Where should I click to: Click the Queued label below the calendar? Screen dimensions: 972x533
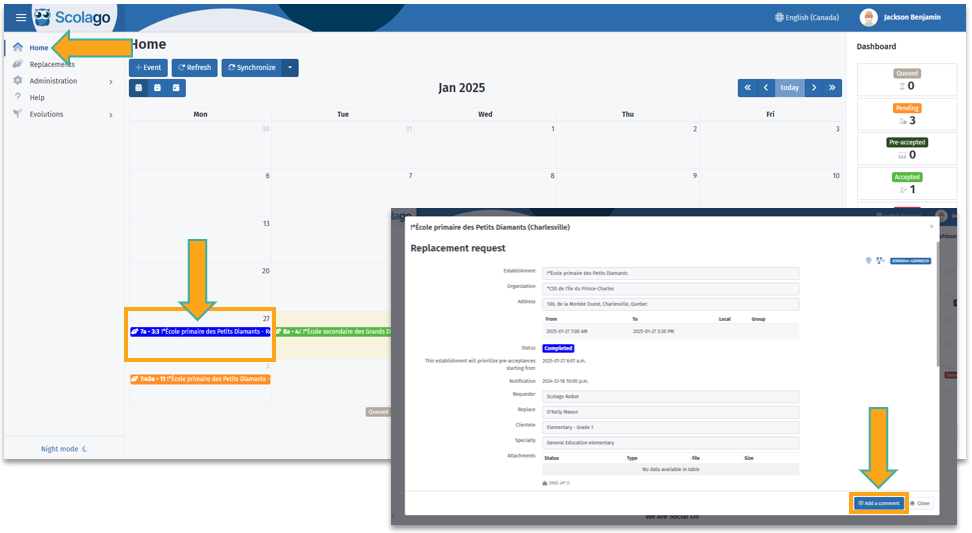378,412
